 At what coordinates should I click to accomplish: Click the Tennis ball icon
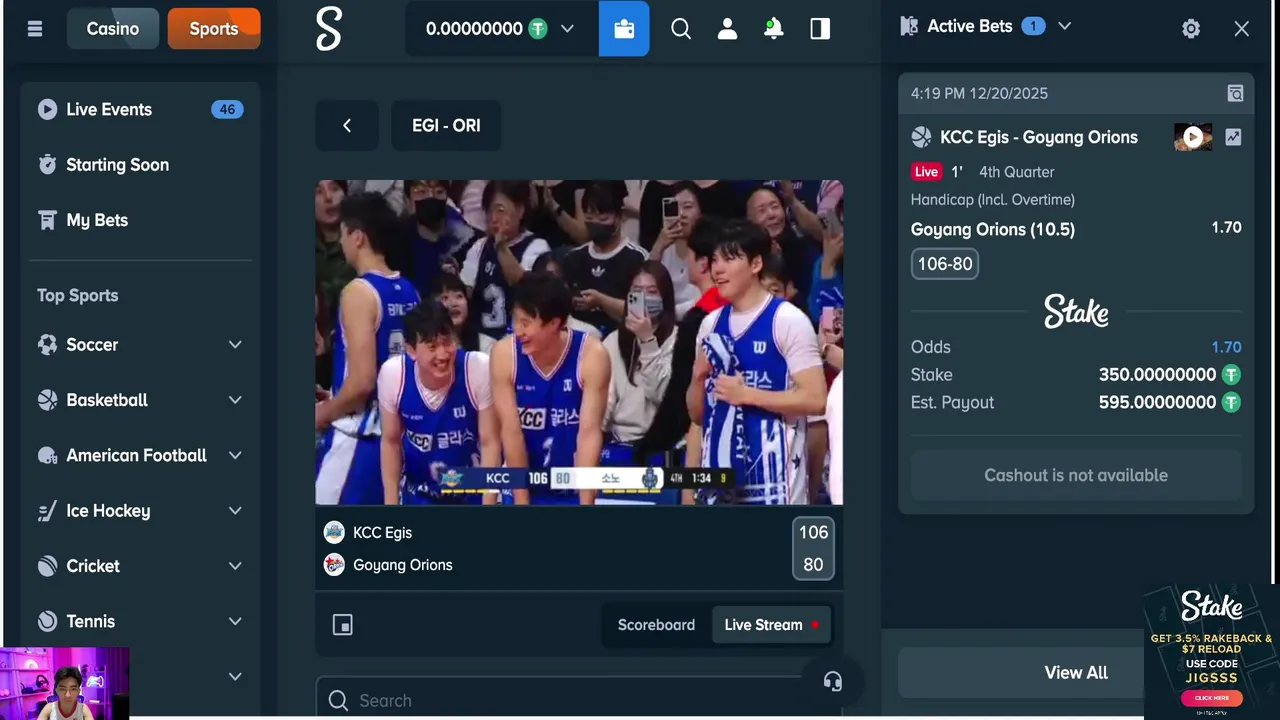tap(47, 621)
